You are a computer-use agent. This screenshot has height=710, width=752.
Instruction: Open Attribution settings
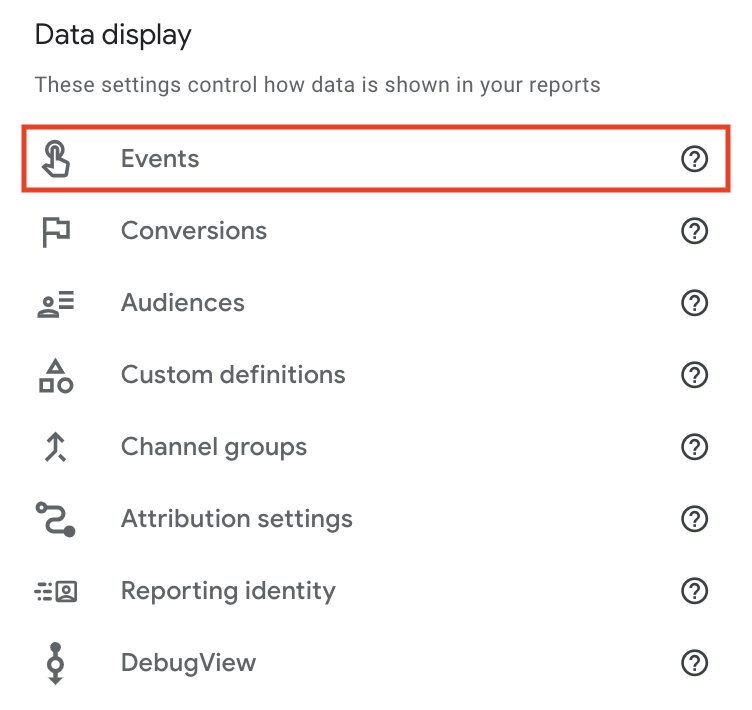point(376,519)
